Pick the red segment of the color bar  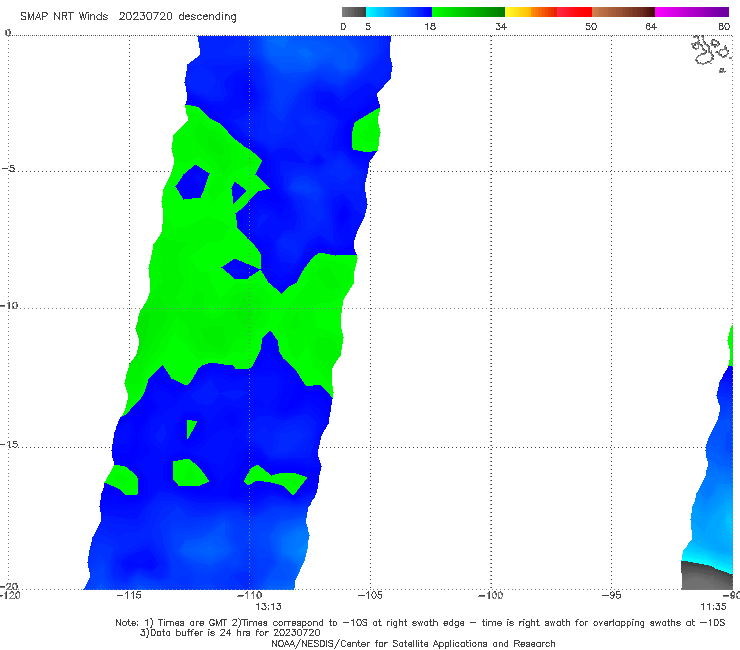(574, 12)
